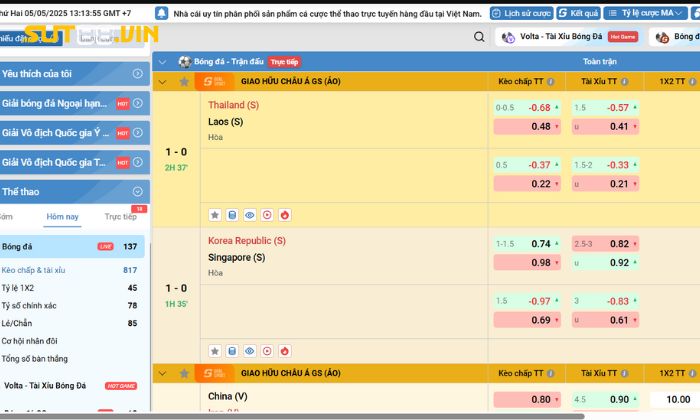This screenshot has height=420, width=700.
Task: Open statistics icon for Thailand vs Laos
Action: (232, 214)
